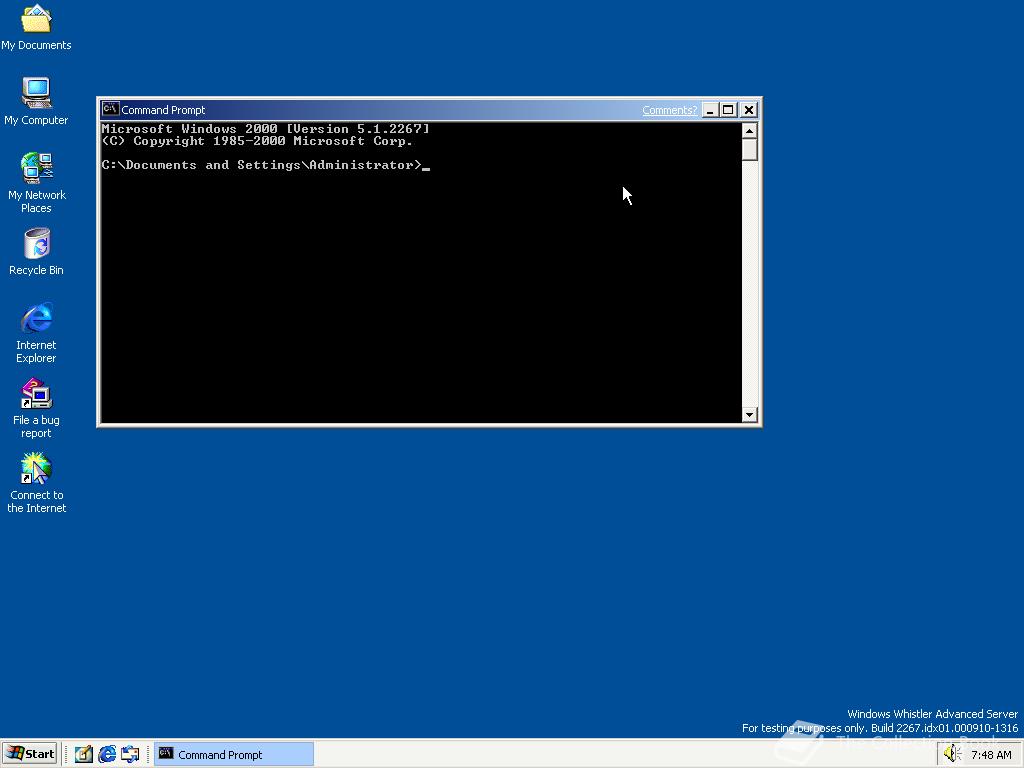Click the 7:48 AM system clock
Image resolution: width=1024 pixels, height=768 pixels.
[x=991, y=755]
